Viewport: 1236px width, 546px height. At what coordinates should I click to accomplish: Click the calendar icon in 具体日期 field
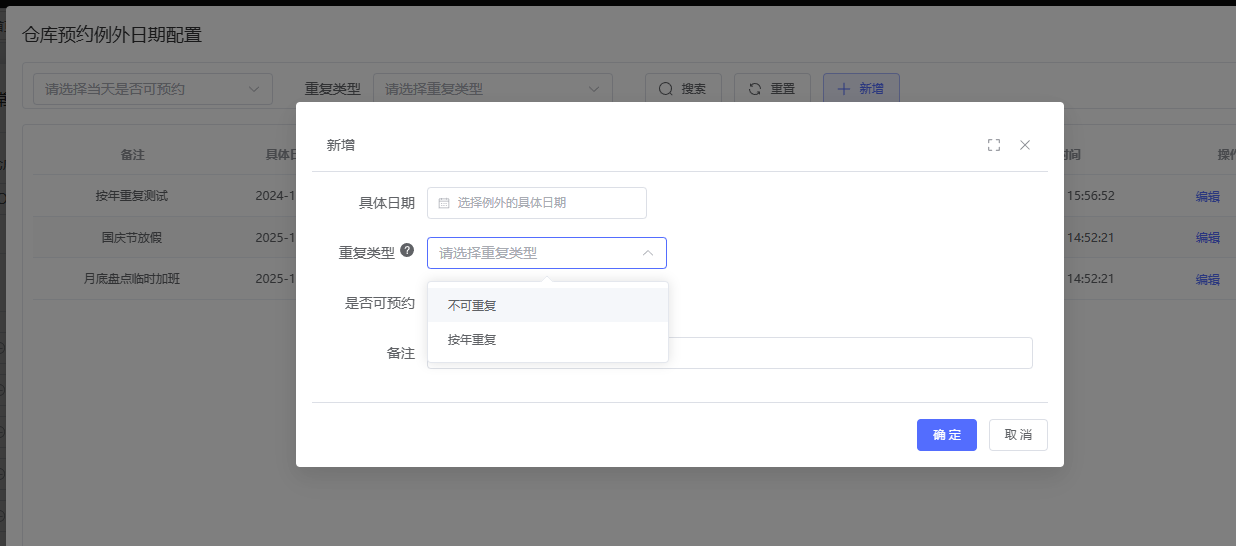tap(444, 203)
